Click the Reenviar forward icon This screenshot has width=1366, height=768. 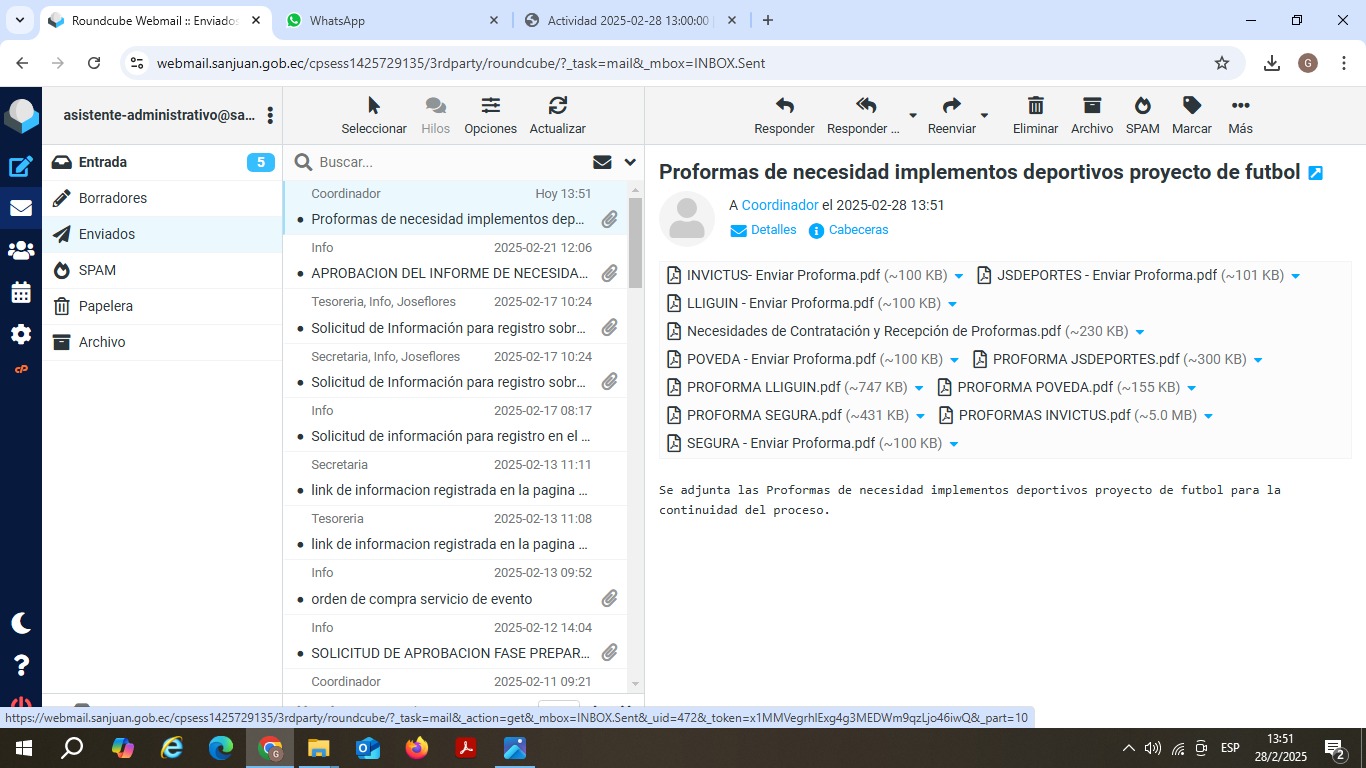[951, 106]
